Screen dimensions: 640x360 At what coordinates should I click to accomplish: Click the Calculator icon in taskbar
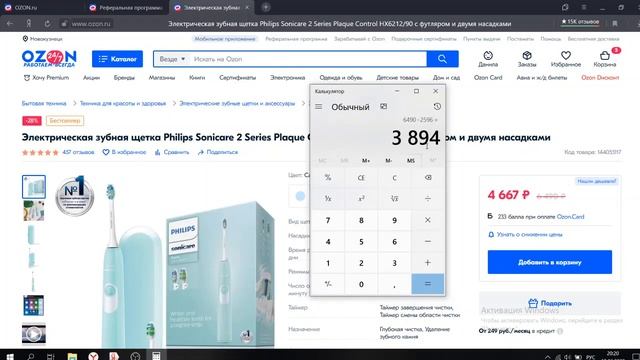[156, 356]
